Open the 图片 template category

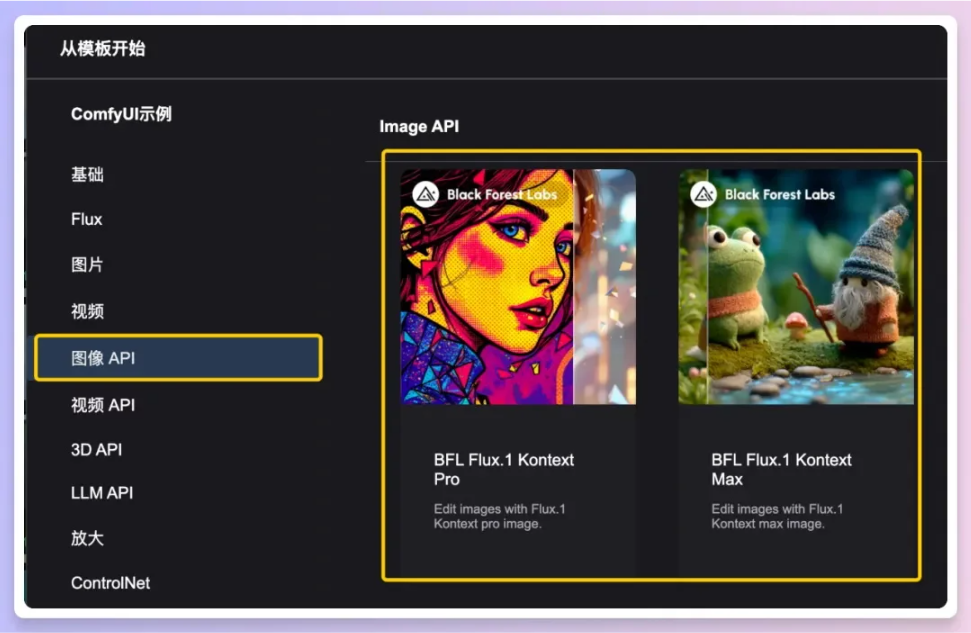point(87,265)
